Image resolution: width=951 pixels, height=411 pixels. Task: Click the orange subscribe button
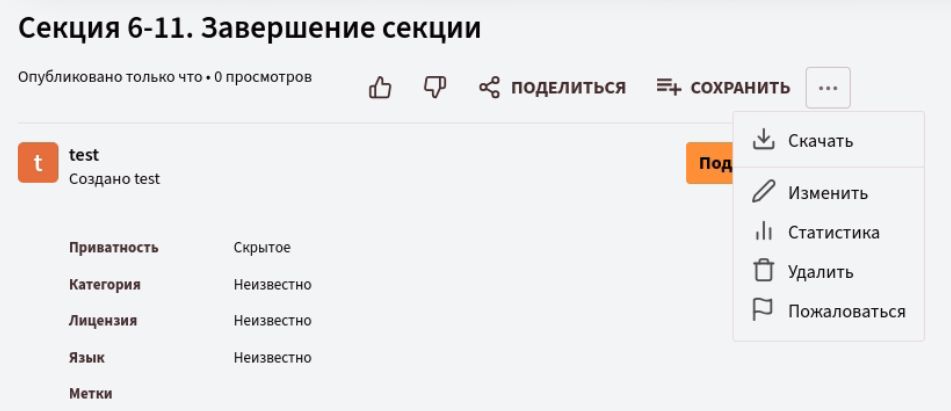pos(710,163)
